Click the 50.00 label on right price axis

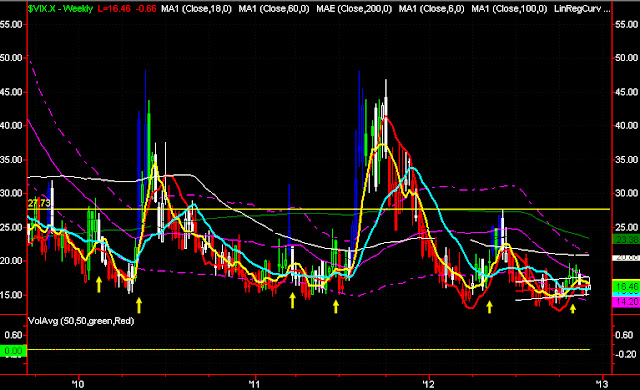click(x=627, y=58)
